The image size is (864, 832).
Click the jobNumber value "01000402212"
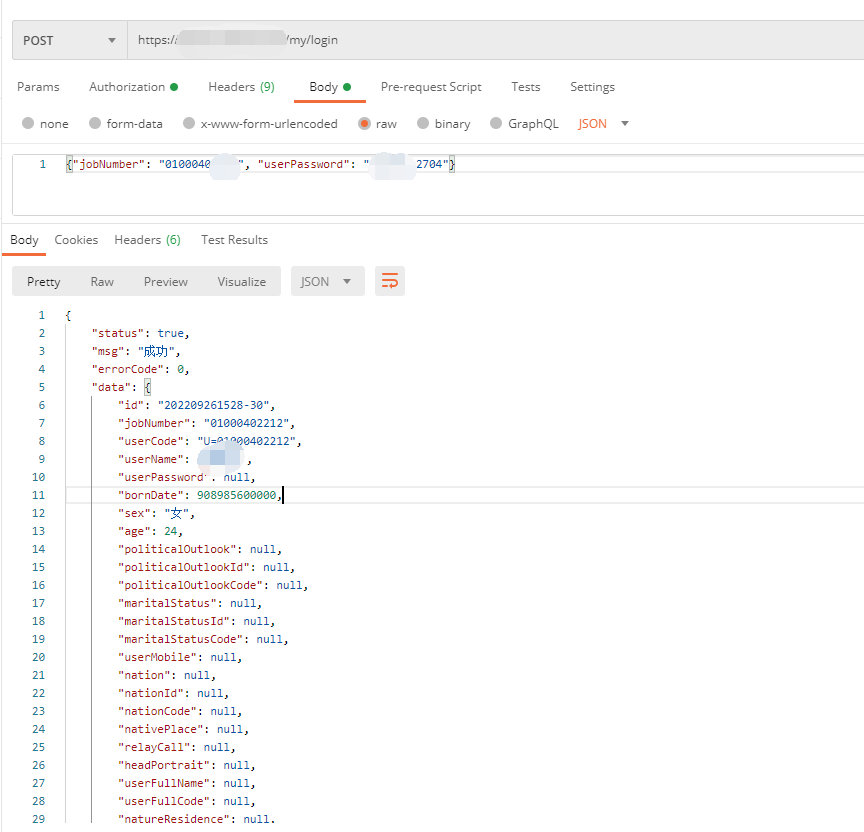pos(246,423)
